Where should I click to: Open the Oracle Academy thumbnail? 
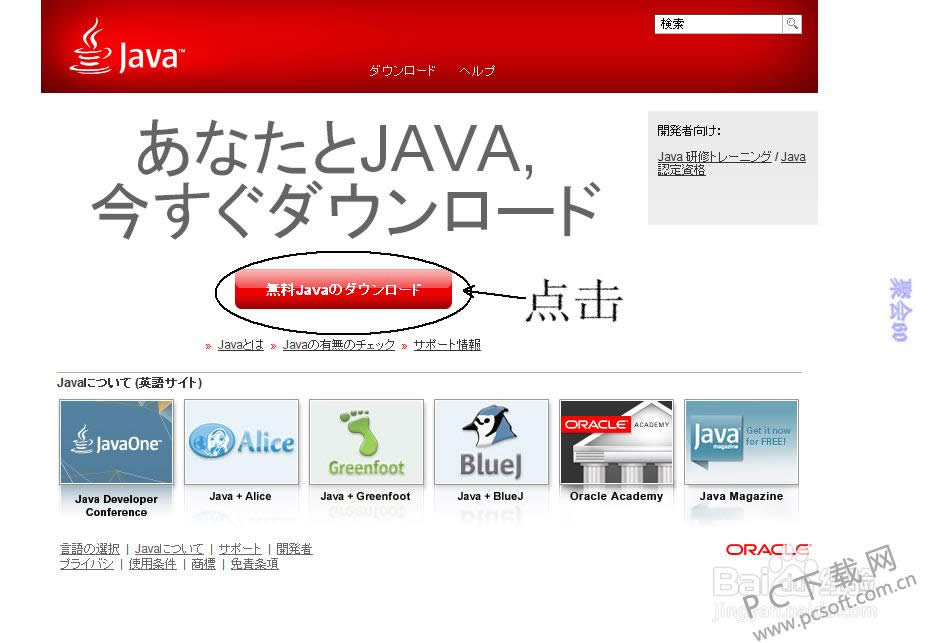(616, 442)
